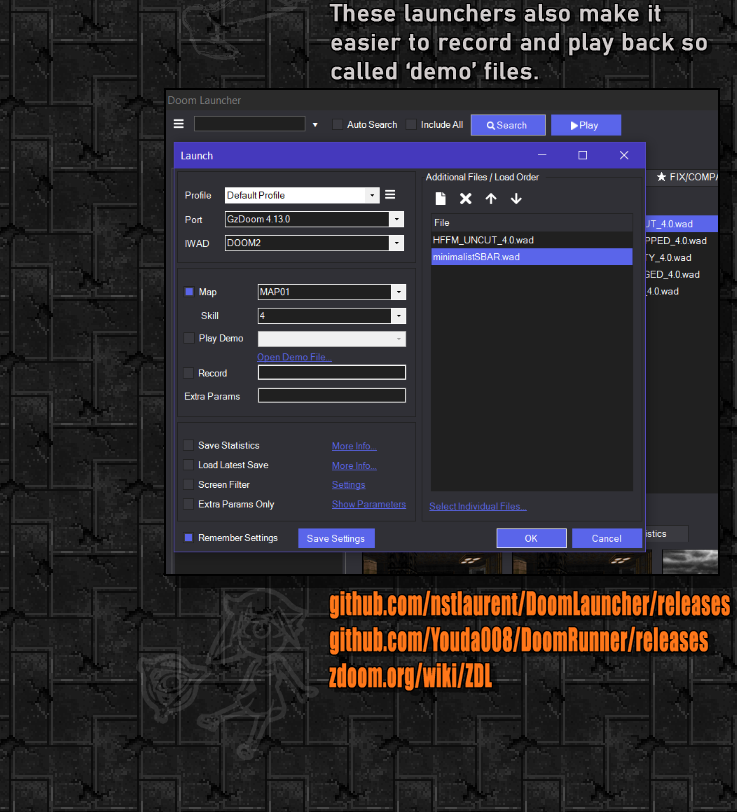Open Screen Filter Settings link
Viewport: 737px width, 812px height.
coord(349,485)
